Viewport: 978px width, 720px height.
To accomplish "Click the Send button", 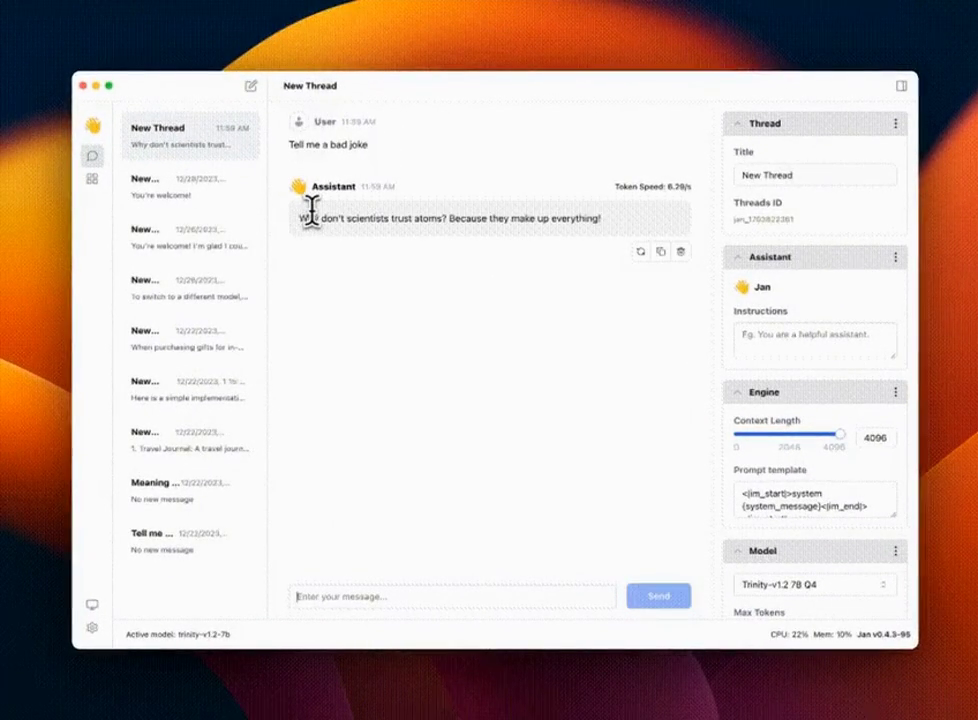I will click(x=659, y=596).
